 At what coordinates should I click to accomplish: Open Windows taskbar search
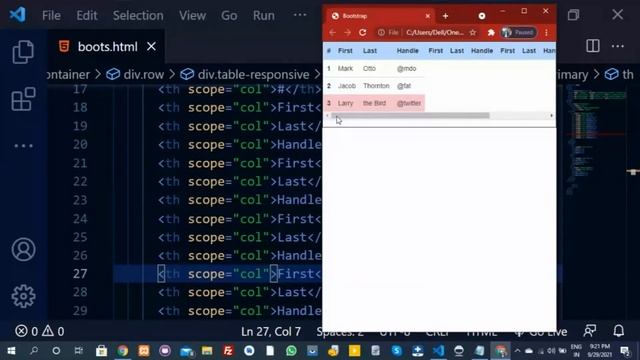34,351
